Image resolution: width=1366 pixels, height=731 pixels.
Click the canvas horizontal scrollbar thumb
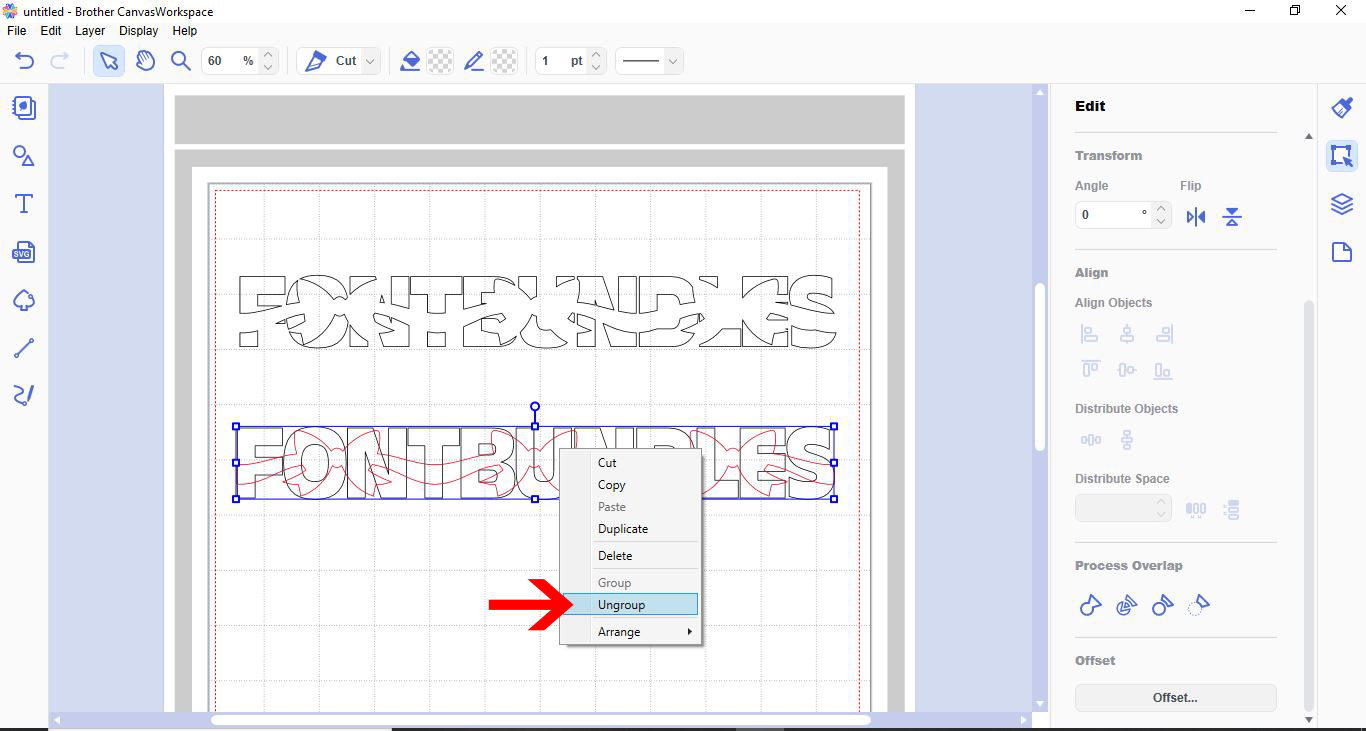540,720
